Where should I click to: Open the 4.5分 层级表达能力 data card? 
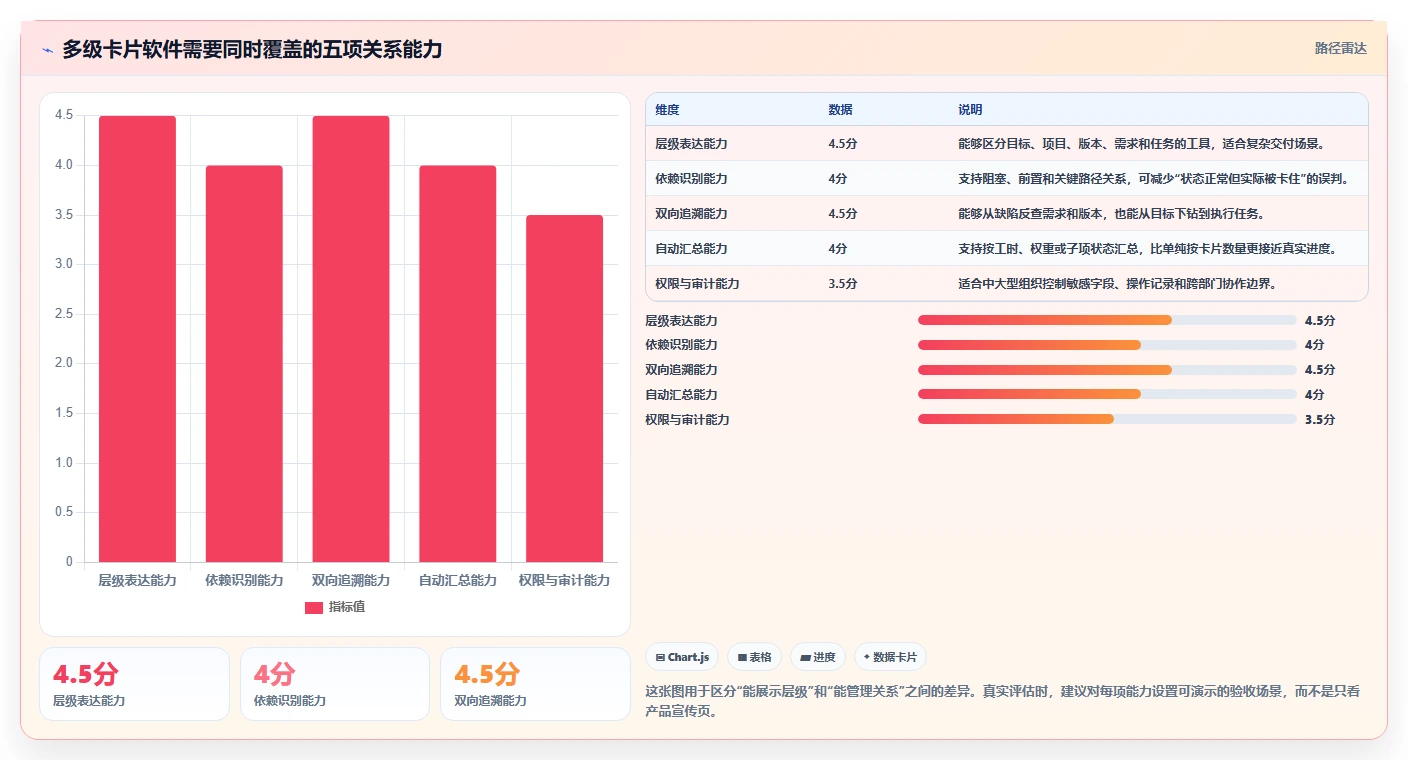tap(134, 684)
